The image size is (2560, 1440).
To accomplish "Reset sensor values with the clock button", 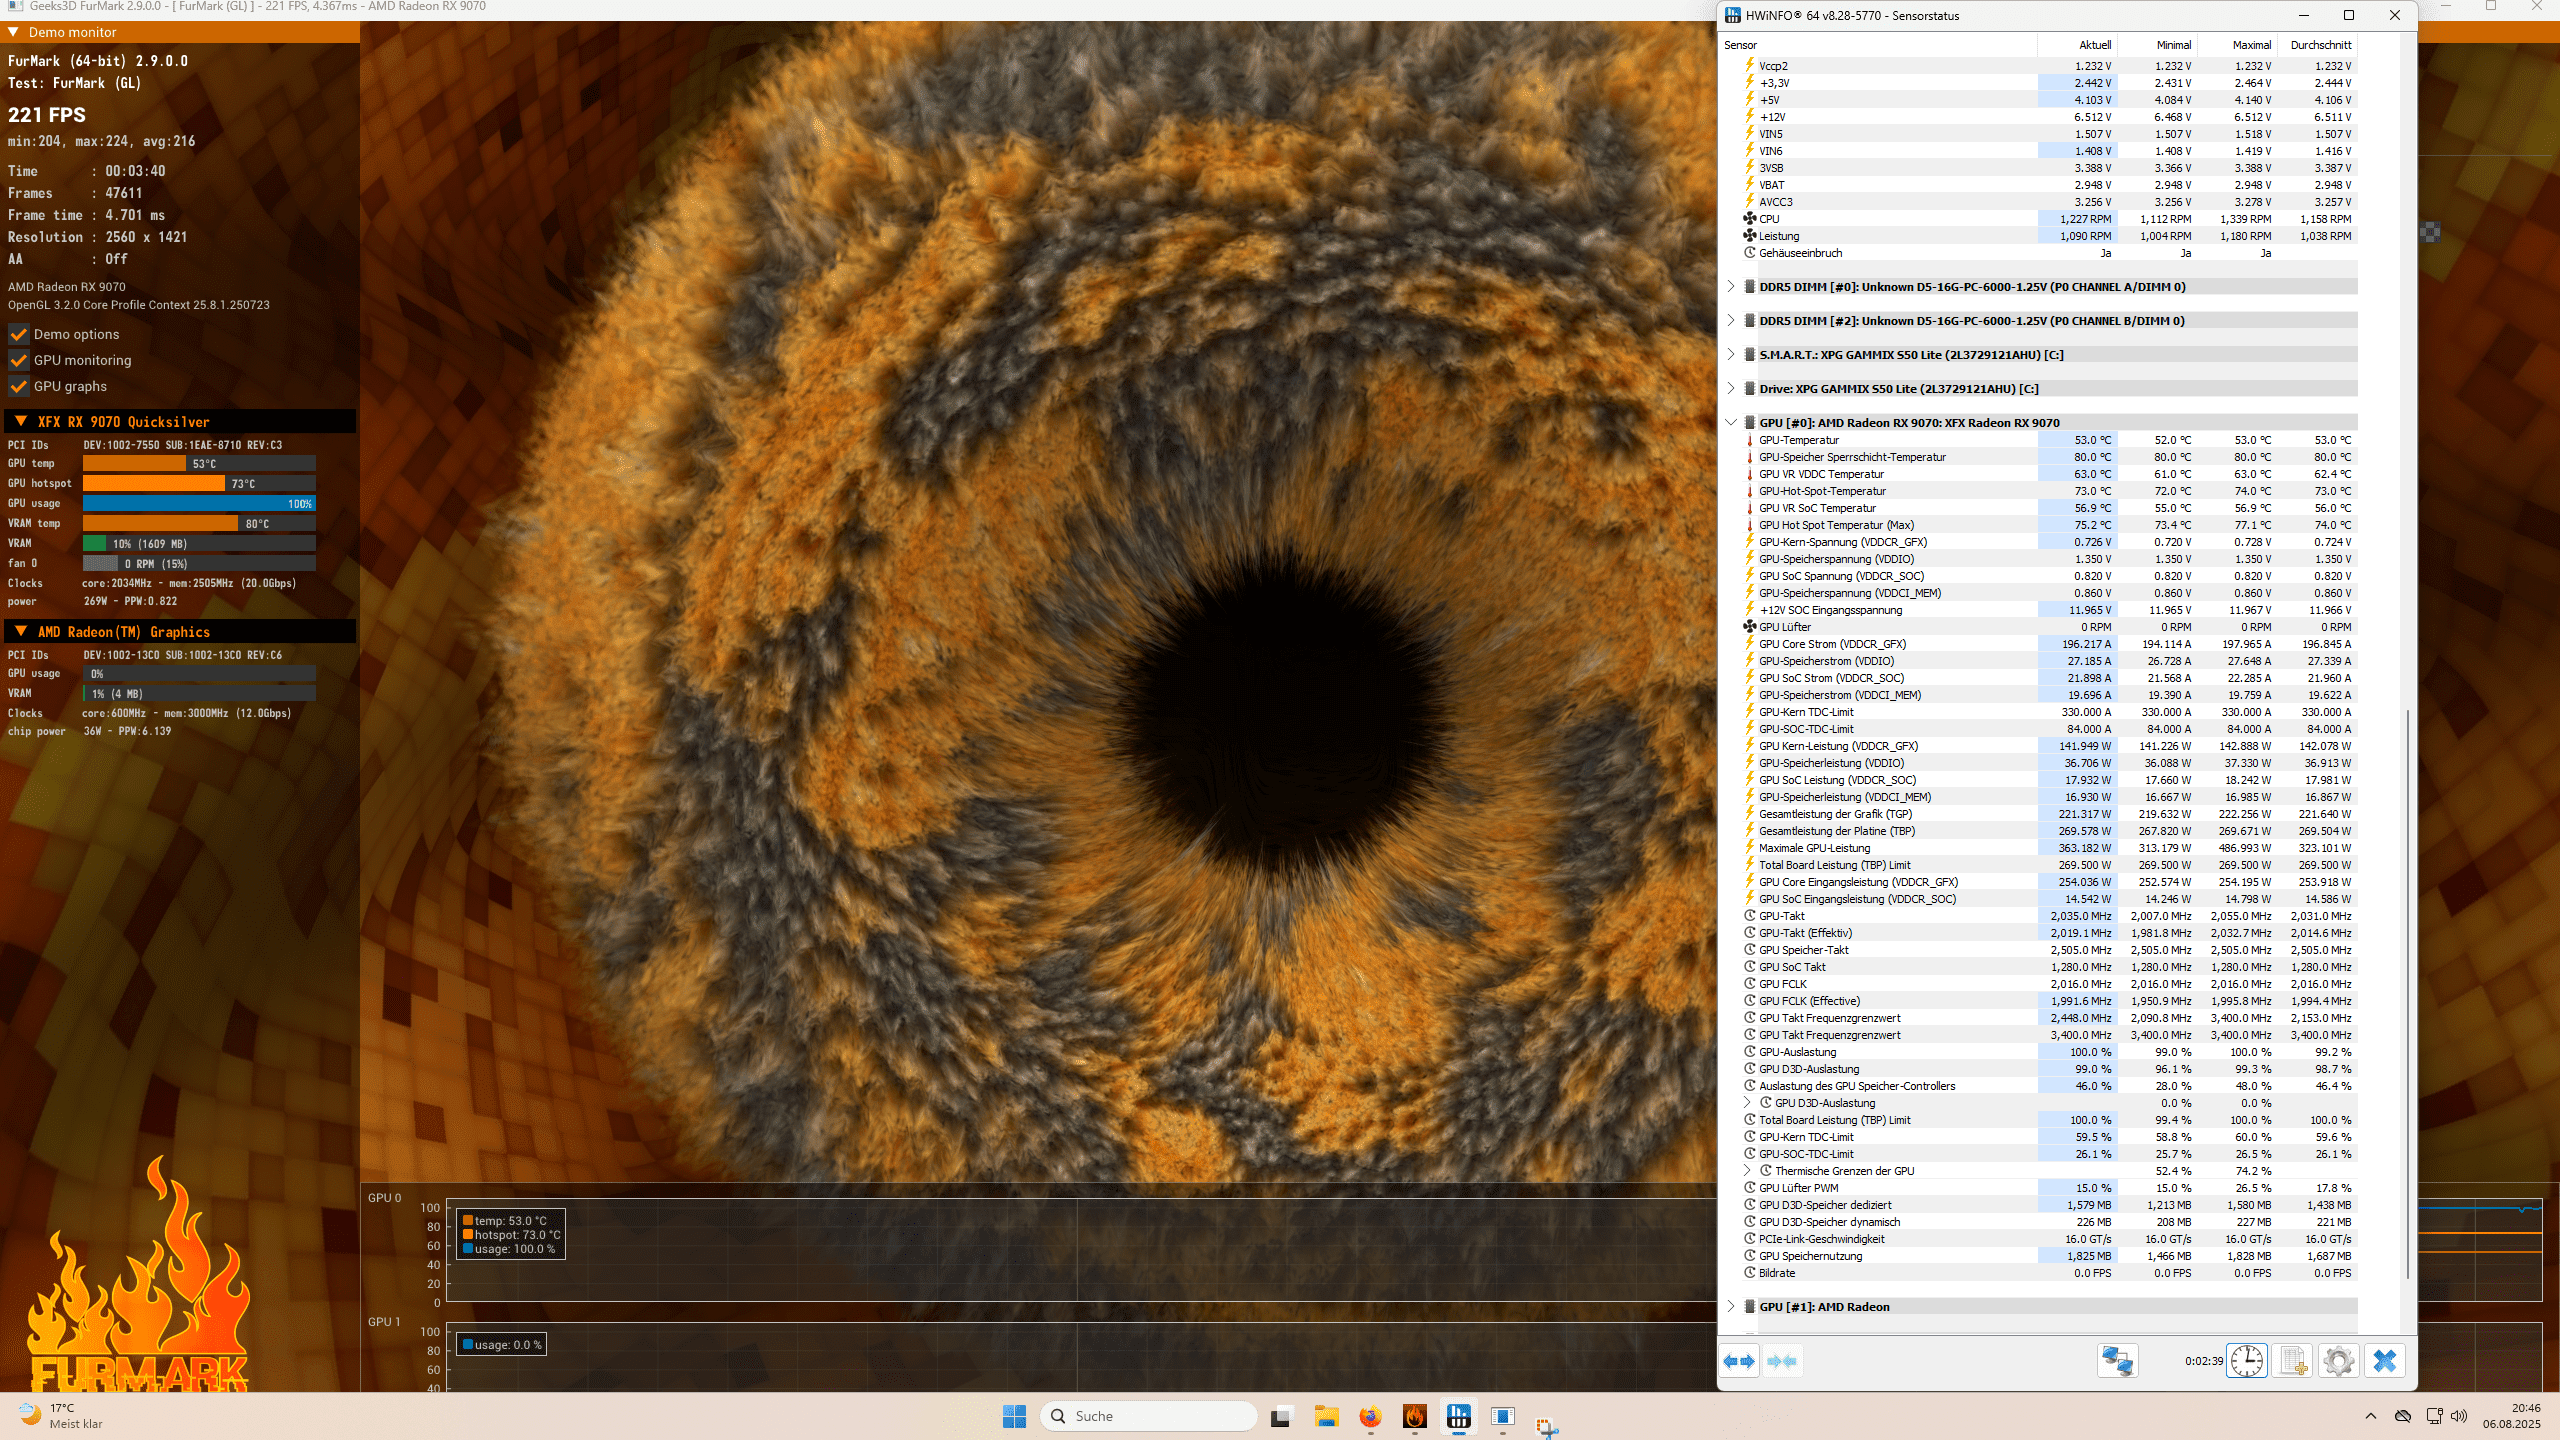I will [2246, 1361].
